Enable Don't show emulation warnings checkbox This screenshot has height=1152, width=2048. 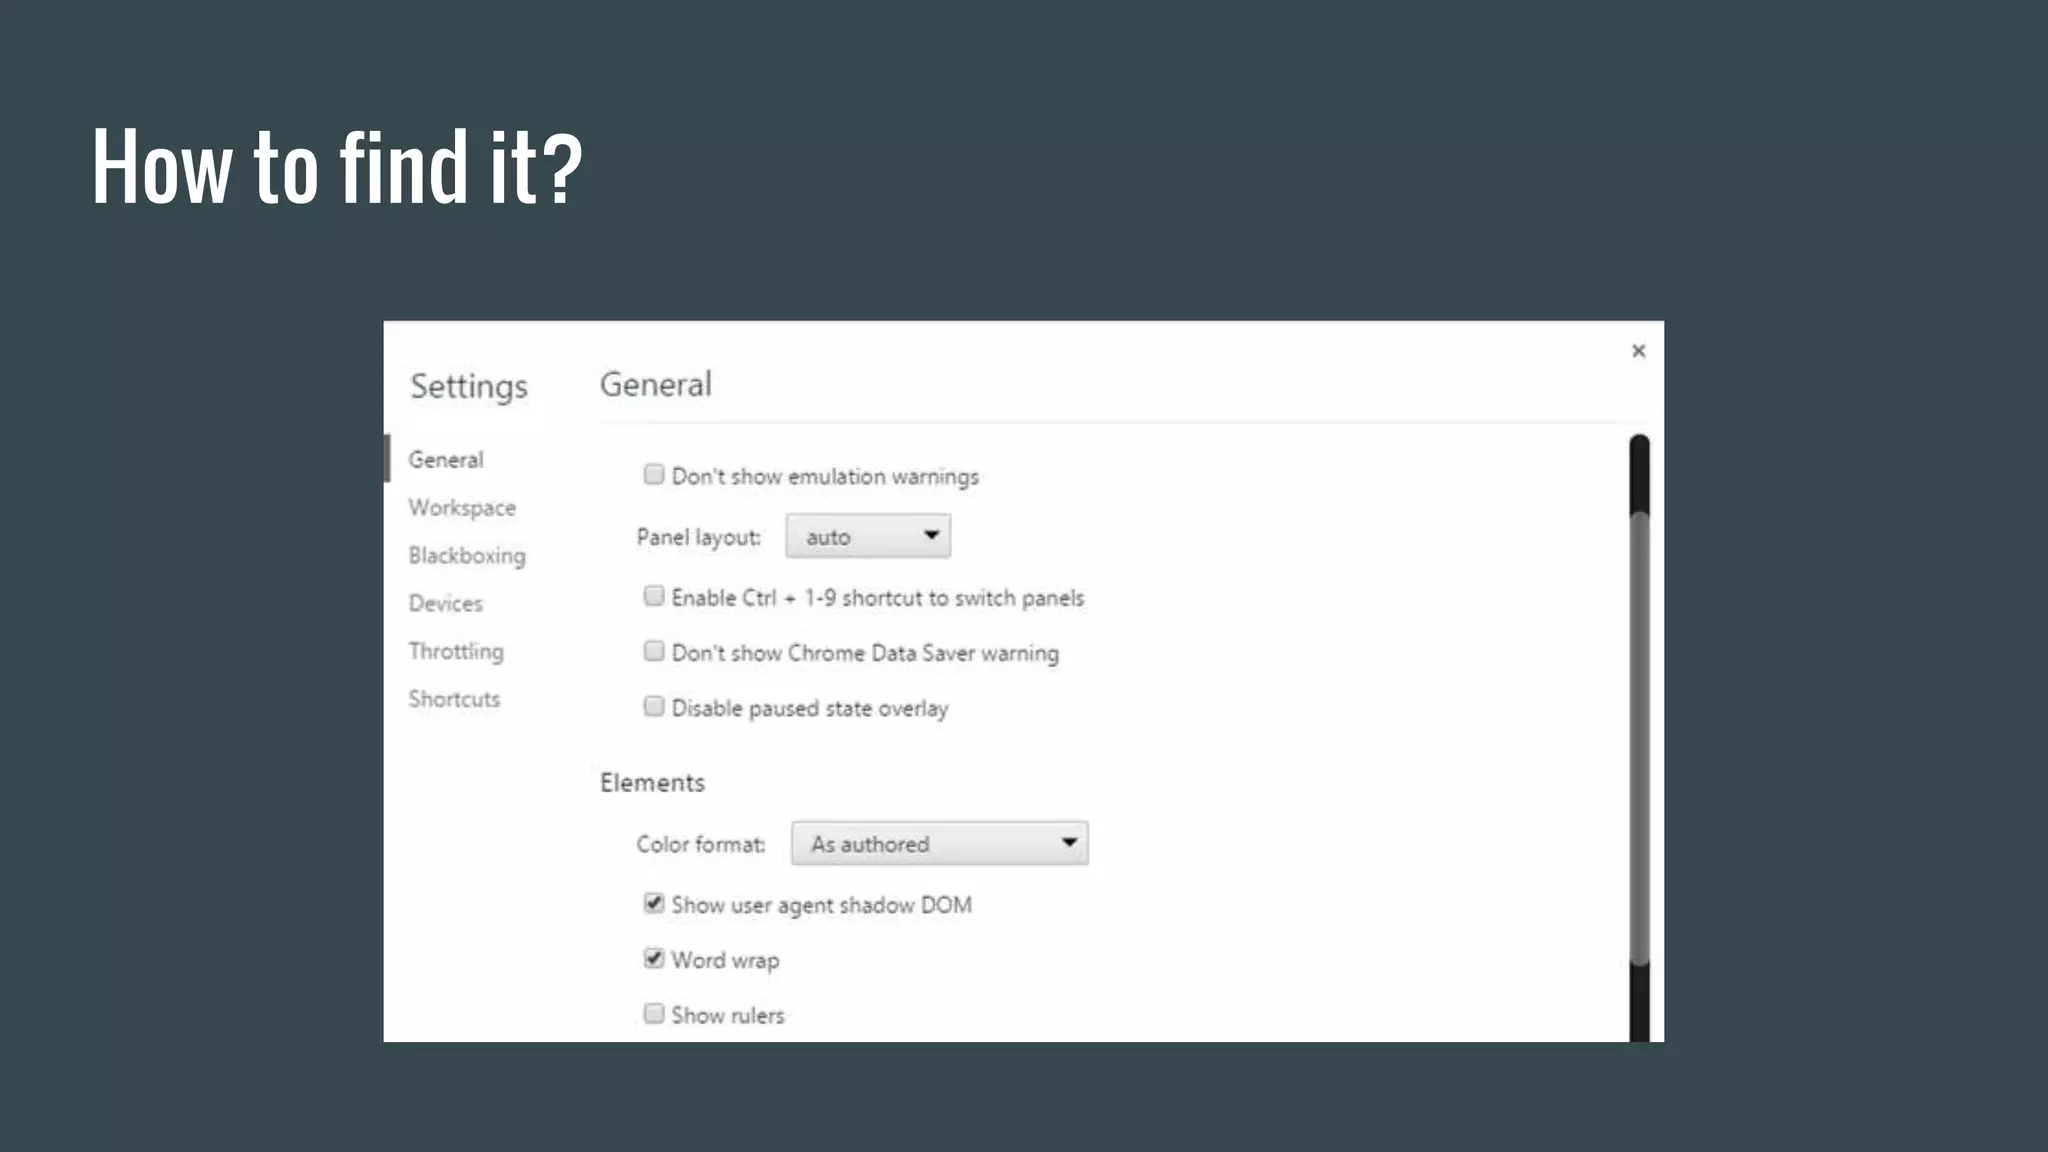tap(654, 475)
